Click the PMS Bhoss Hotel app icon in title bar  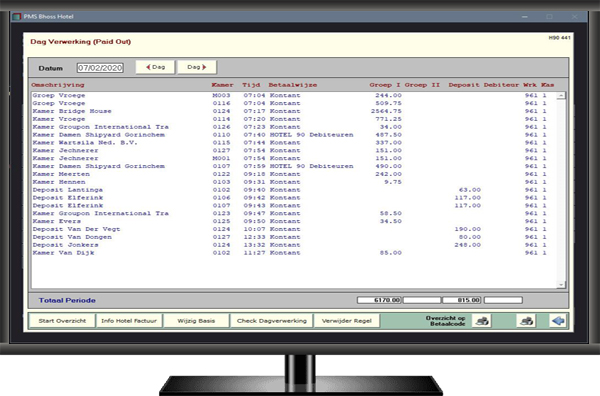(x=16, y=16)
